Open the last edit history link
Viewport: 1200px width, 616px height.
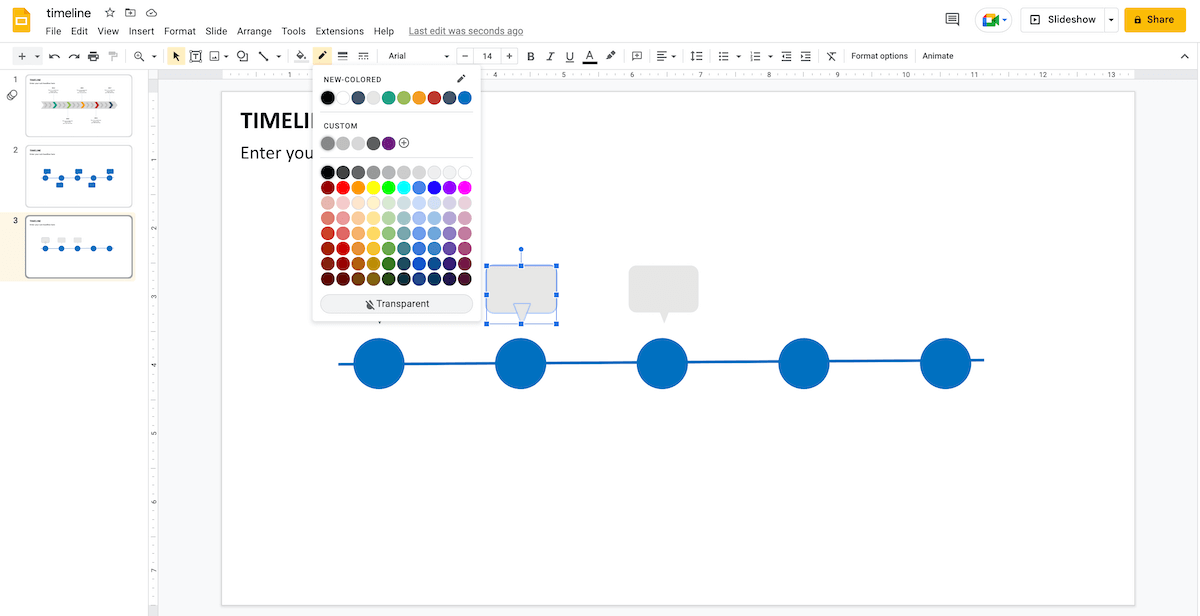(x=466, y=31)
